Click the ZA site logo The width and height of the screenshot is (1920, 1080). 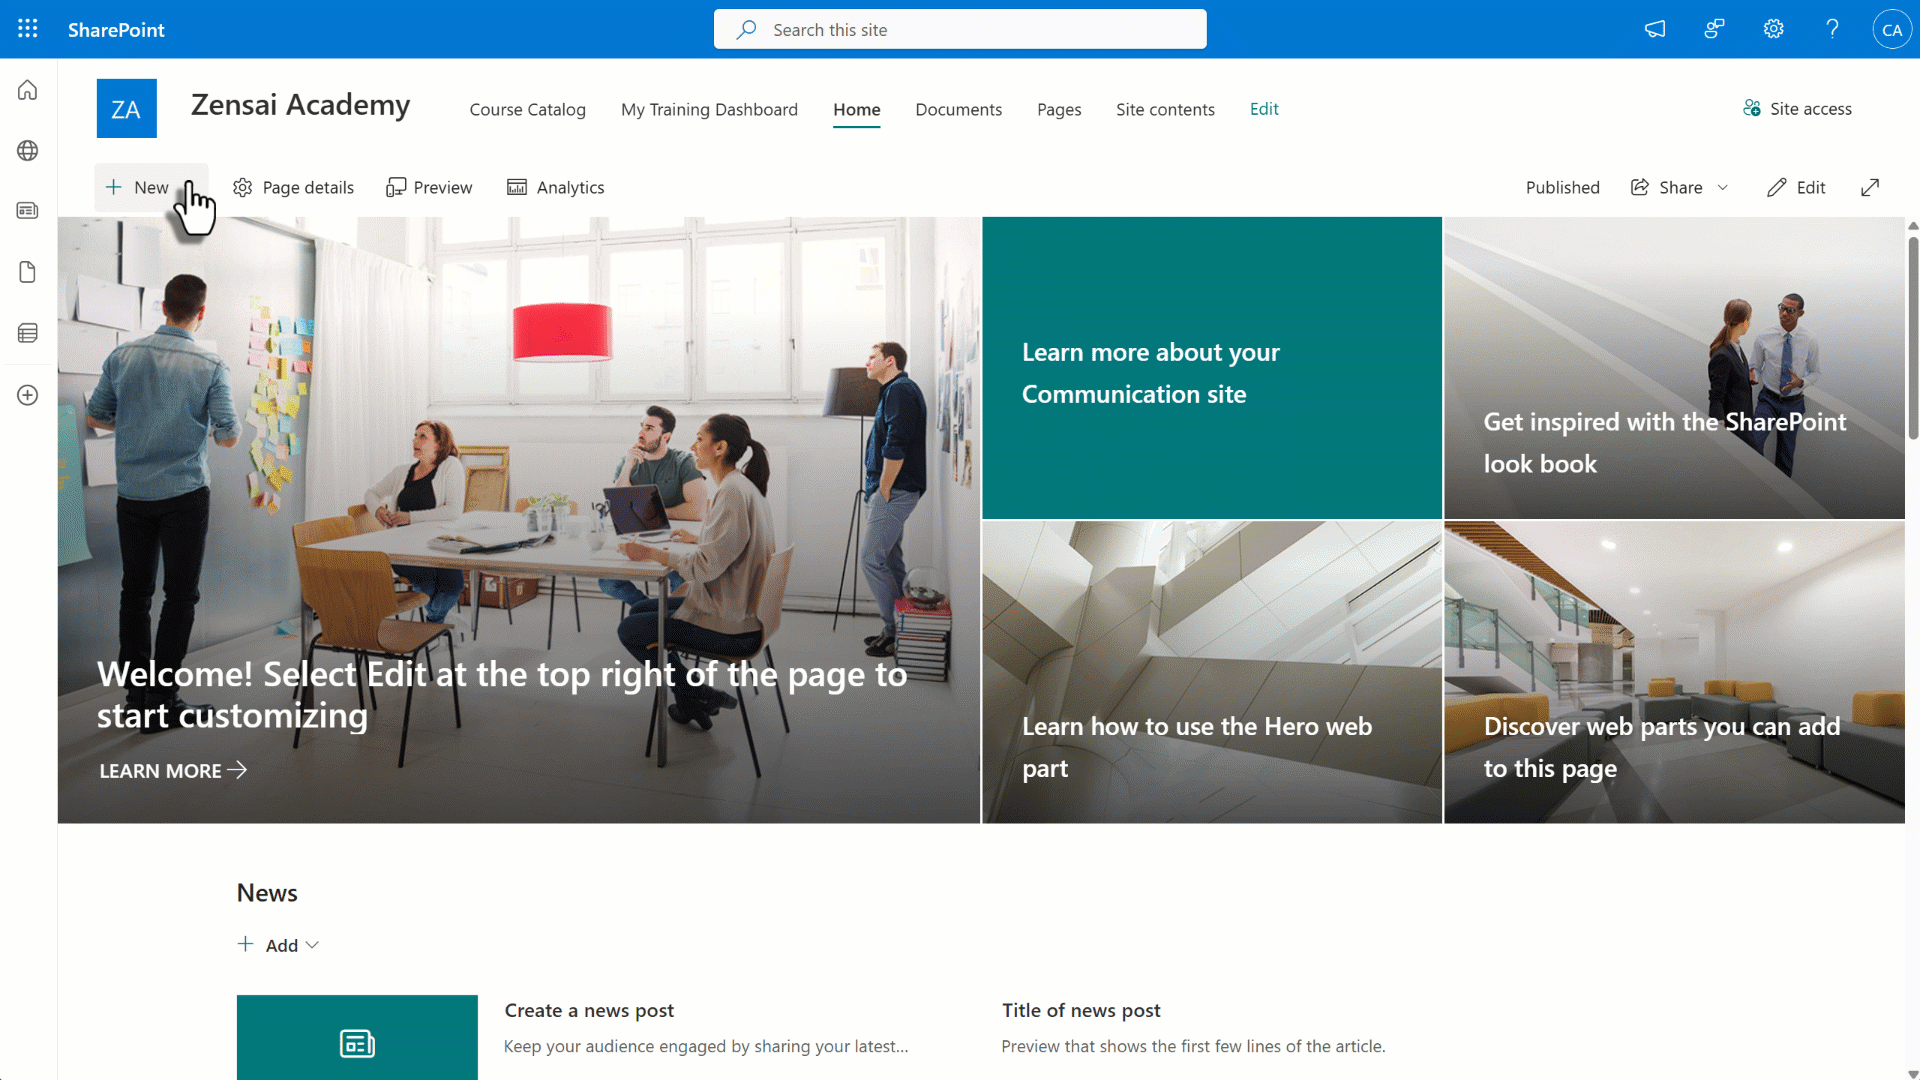[126, 108]
